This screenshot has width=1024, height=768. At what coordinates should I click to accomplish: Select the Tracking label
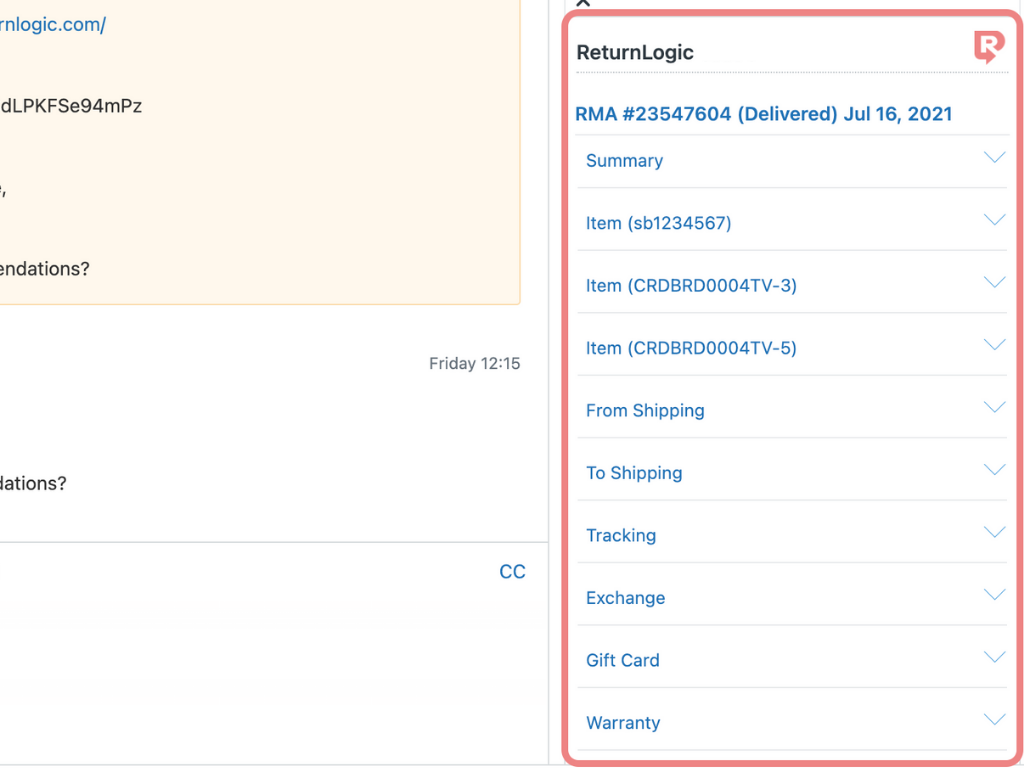pos(621,536)
